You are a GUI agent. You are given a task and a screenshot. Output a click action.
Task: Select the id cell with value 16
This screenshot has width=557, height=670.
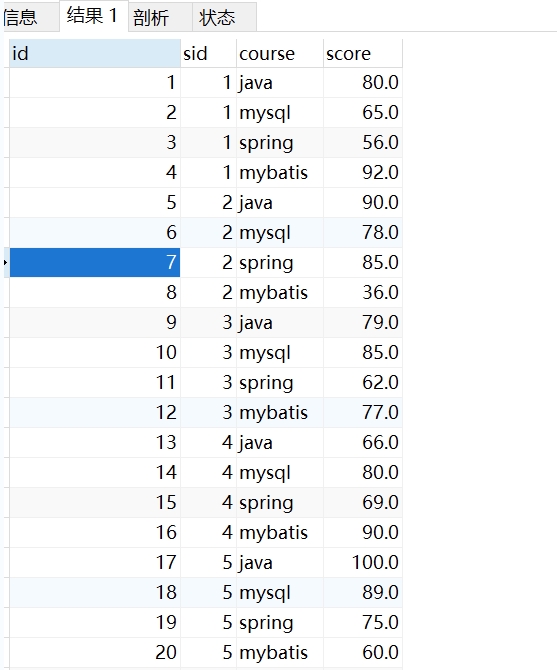pos(95,532)
